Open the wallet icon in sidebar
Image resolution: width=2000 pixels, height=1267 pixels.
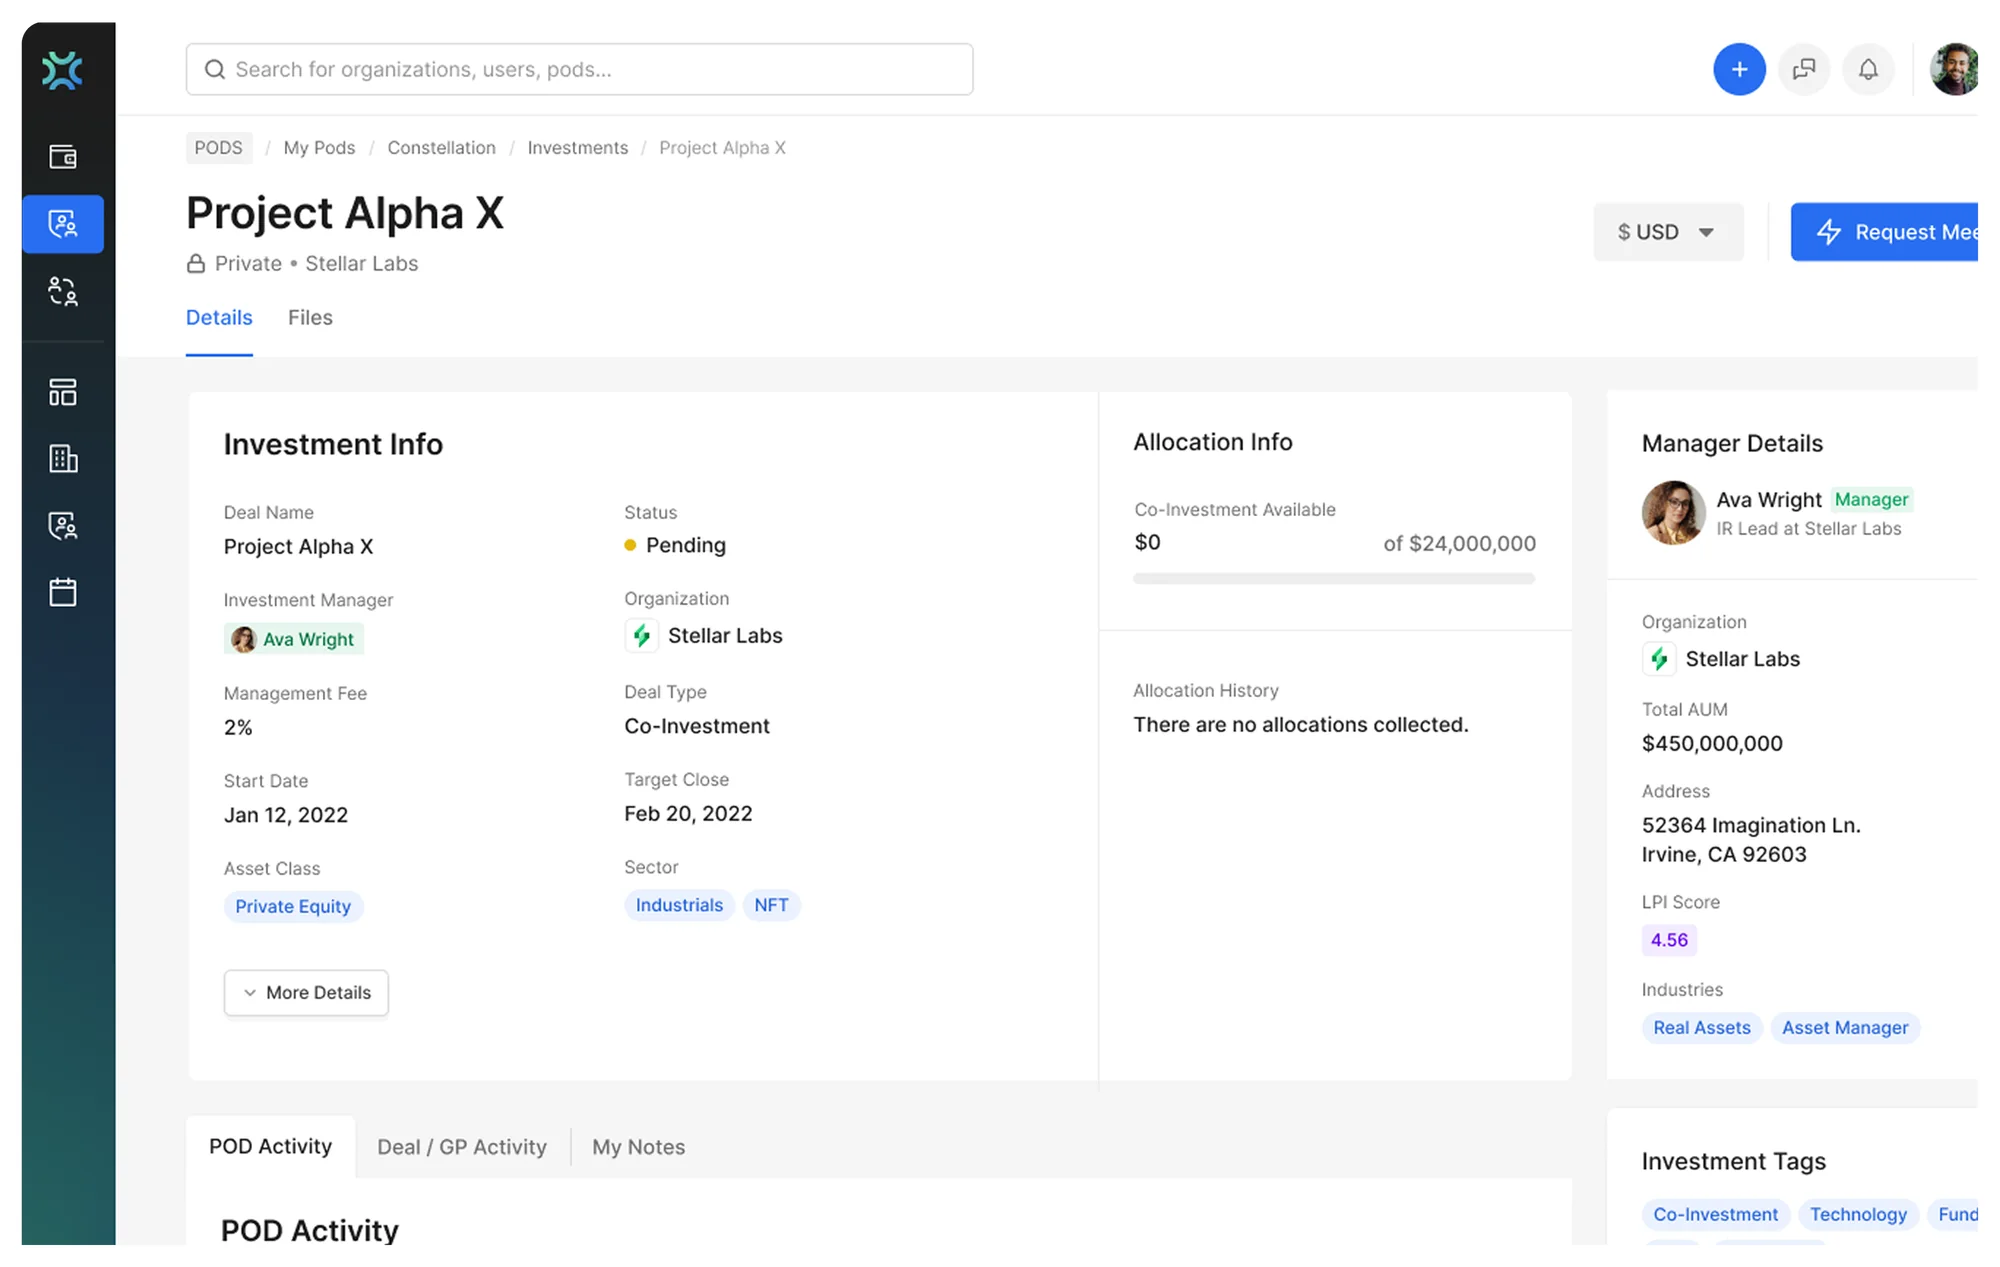point(63,157)
